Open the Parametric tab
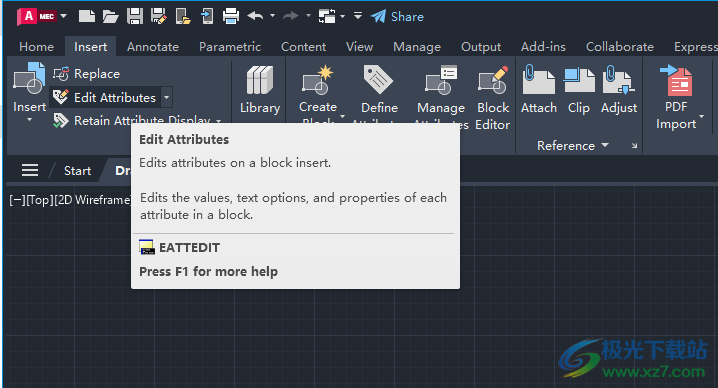The width and height of the screenshot is (718, 388). coord(230,47)
